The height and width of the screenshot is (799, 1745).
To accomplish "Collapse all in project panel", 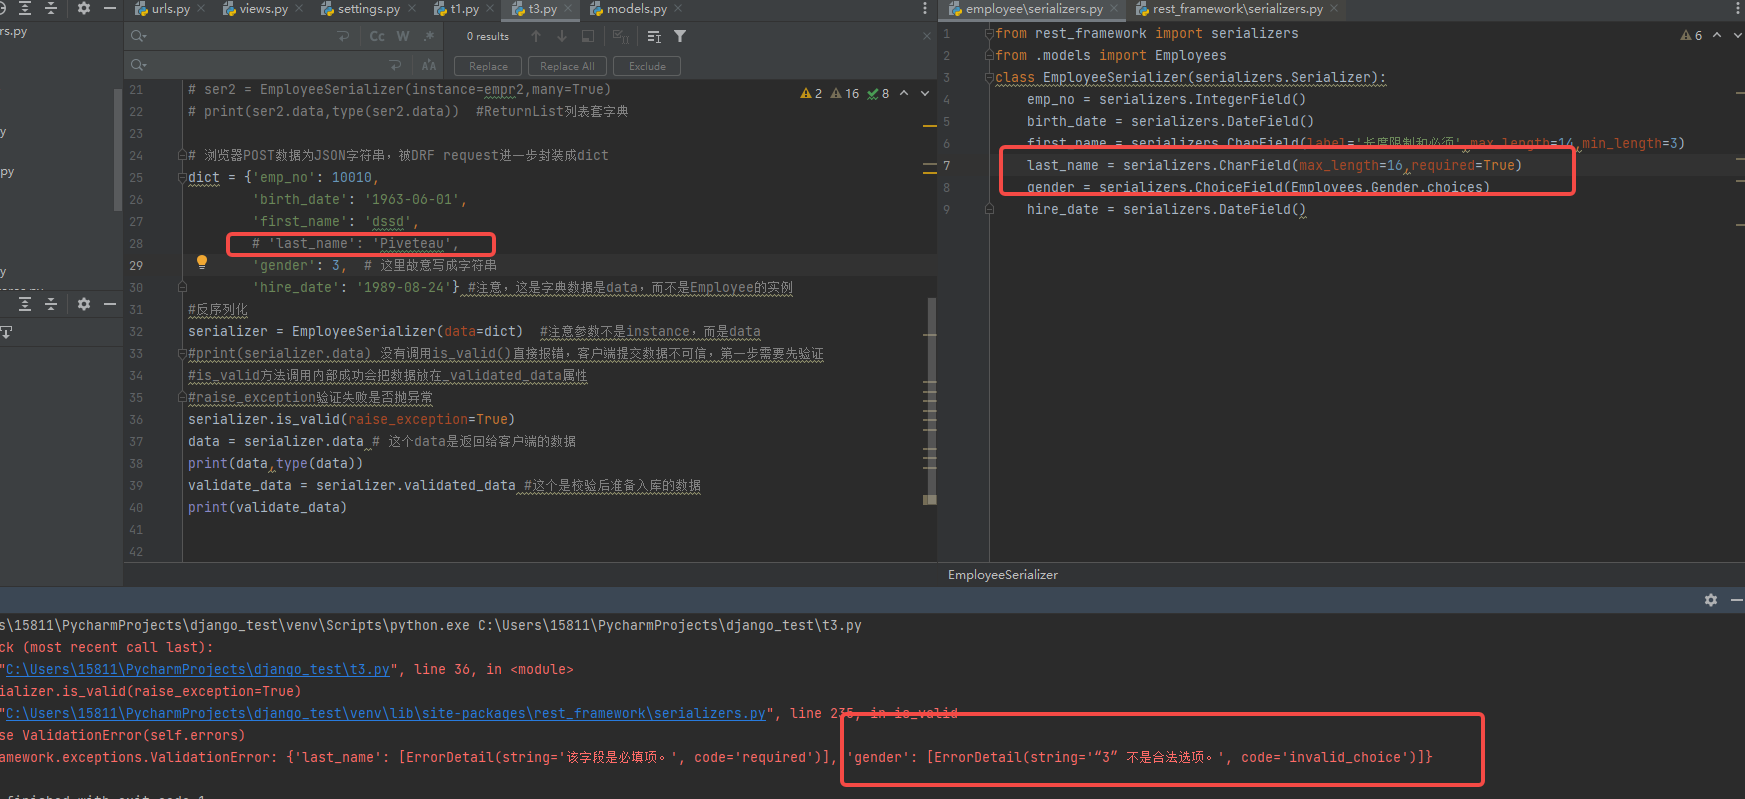I will click(x=51, y=8).
